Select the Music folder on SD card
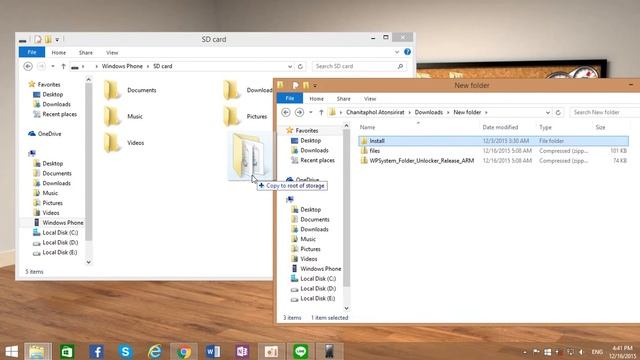This screenshot has height=360, width=640. (x=123, y=117)
